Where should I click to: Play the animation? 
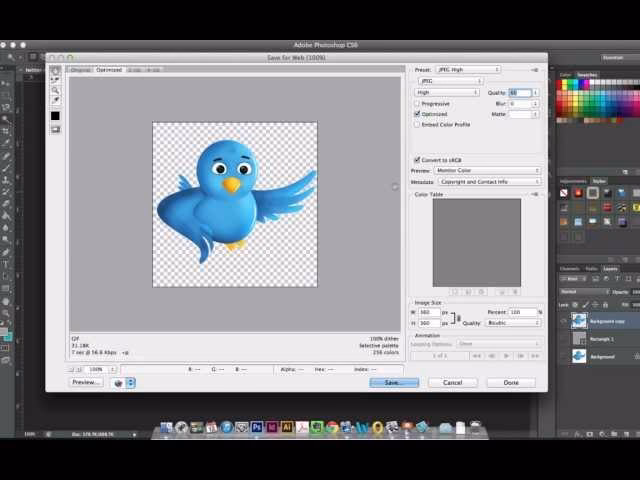(x=506, y=356)
